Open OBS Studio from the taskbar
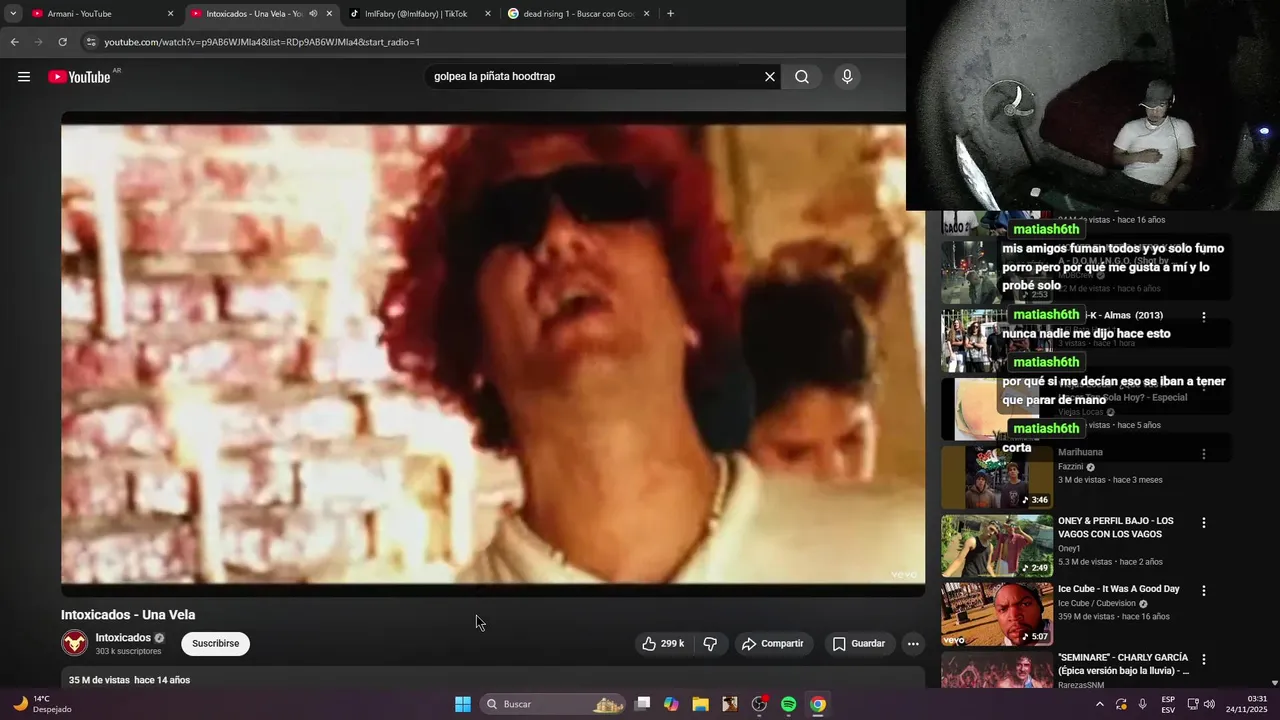This screenshot has height=720, width=1280. click(759, 704)
